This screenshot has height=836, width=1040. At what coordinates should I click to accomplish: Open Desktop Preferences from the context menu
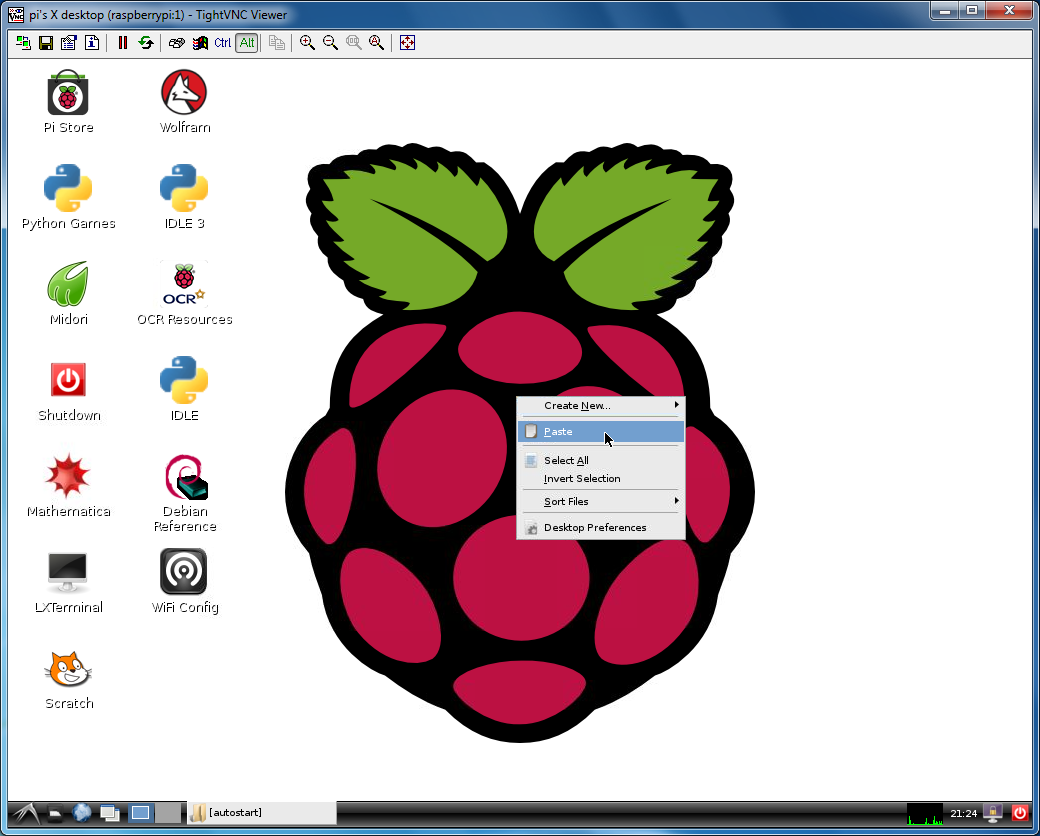pos(601,527)
